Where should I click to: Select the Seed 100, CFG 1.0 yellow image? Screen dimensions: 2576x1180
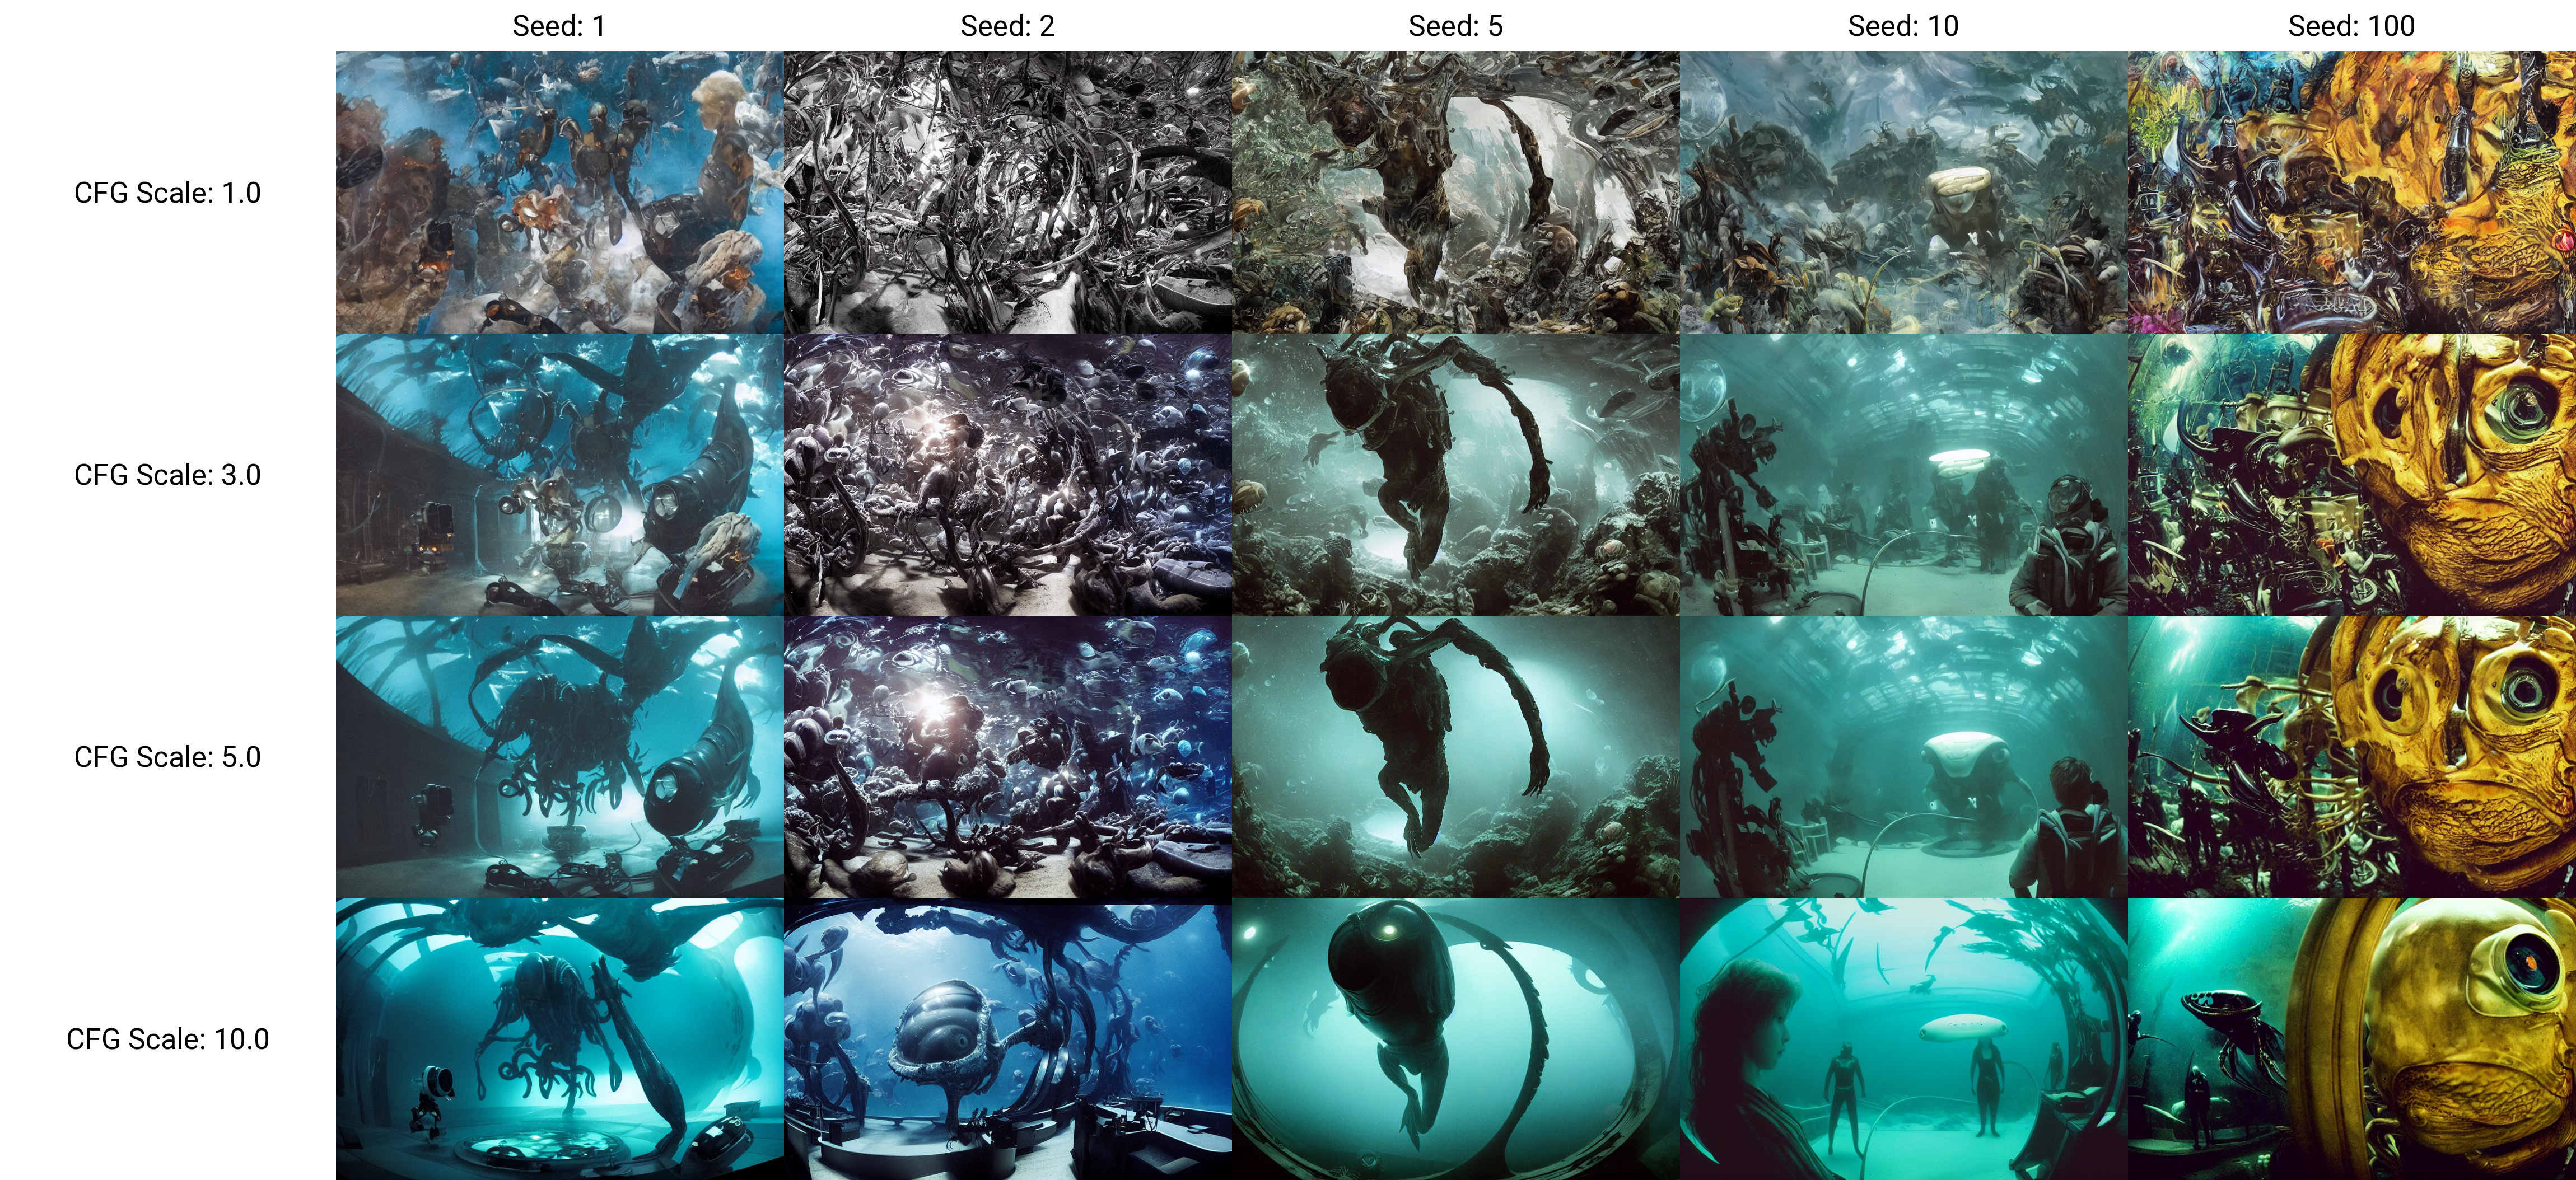[2351, 192]
